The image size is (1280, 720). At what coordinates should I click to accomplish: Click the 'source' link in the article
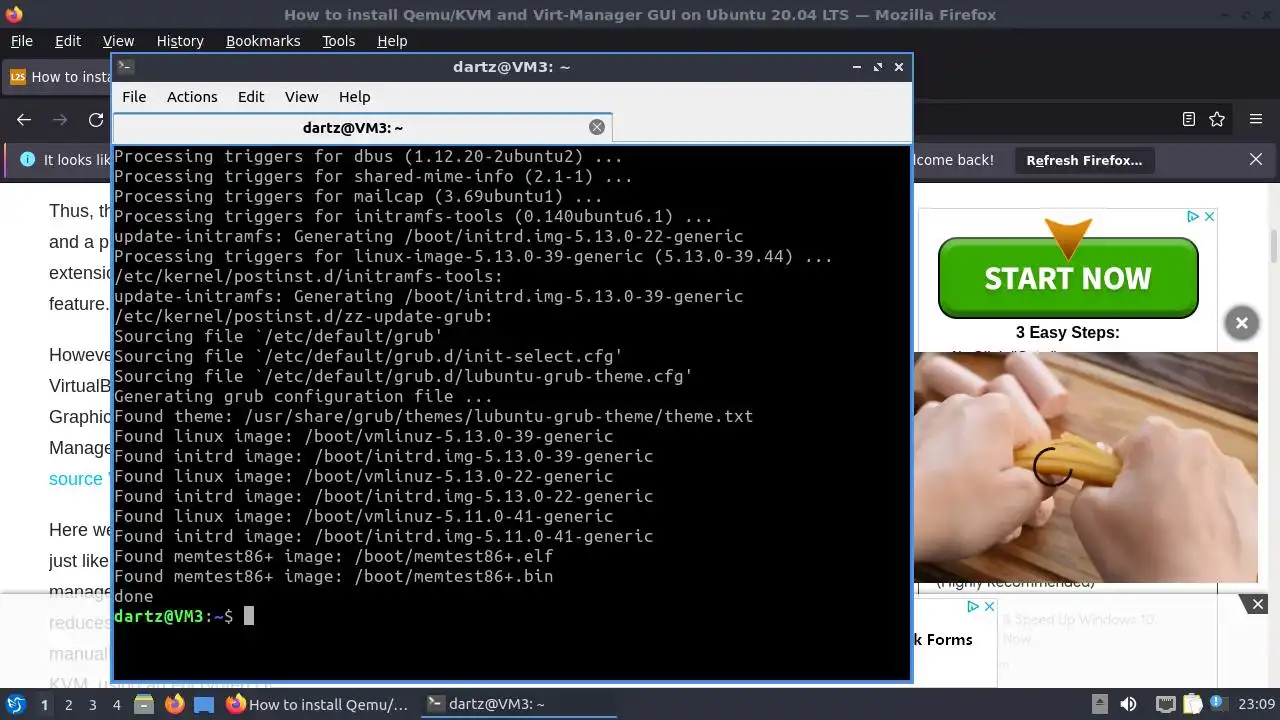click(75, 479)
